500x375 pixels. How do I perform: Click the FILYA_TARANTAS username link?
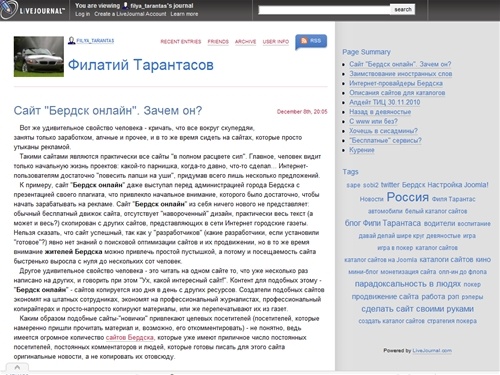tap(95, 41)
